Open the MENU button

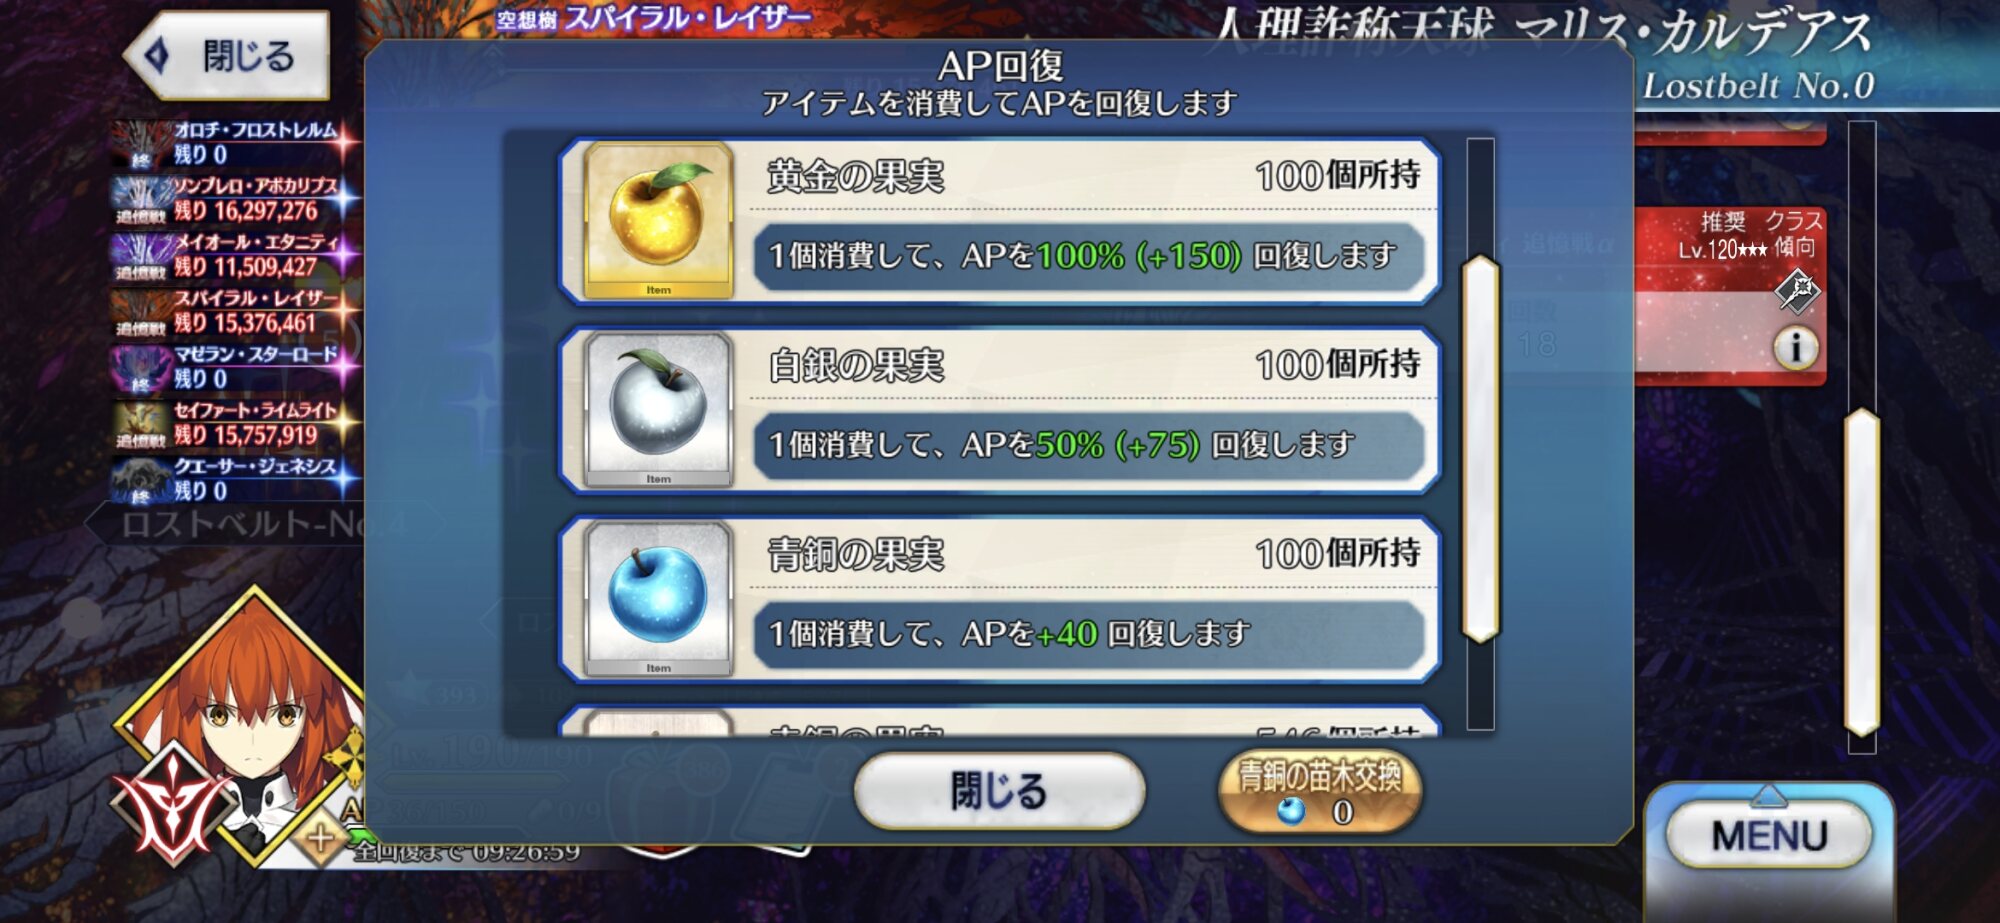pyautogui.click(x=1769, y=835)
